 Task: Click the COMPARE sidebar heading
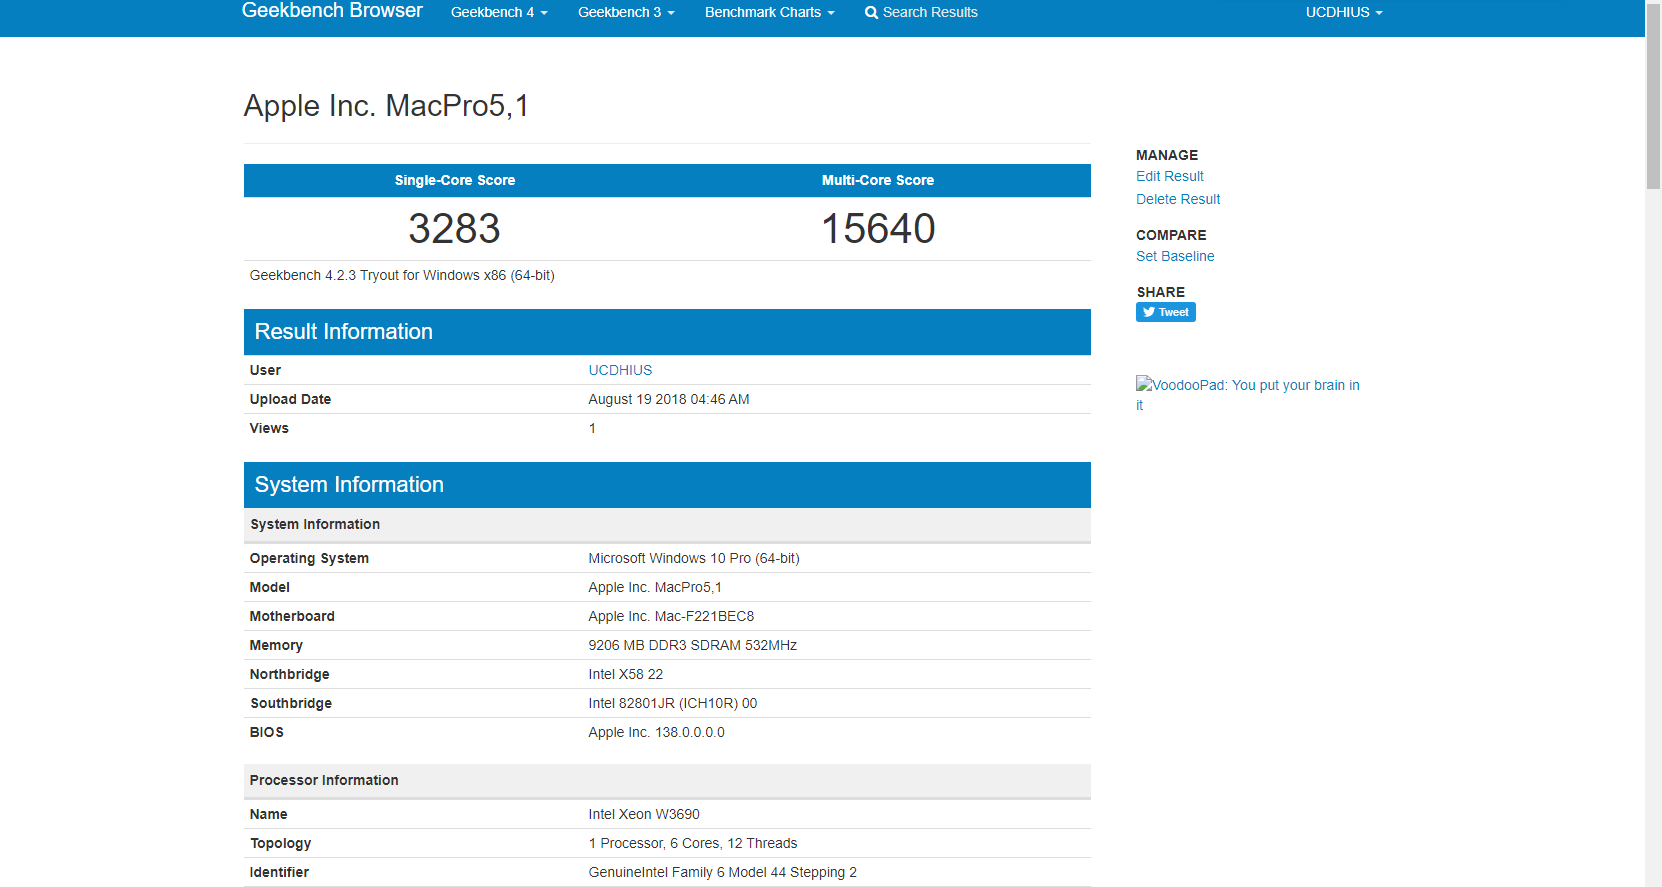click(1171, 235)
